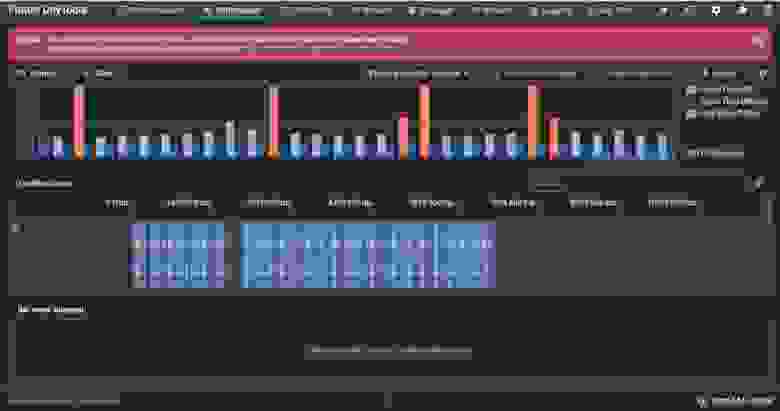The height and width of the screenshot is (411, 780).
Task: Select the wider blue block in the track
Action: pos(368,255)
